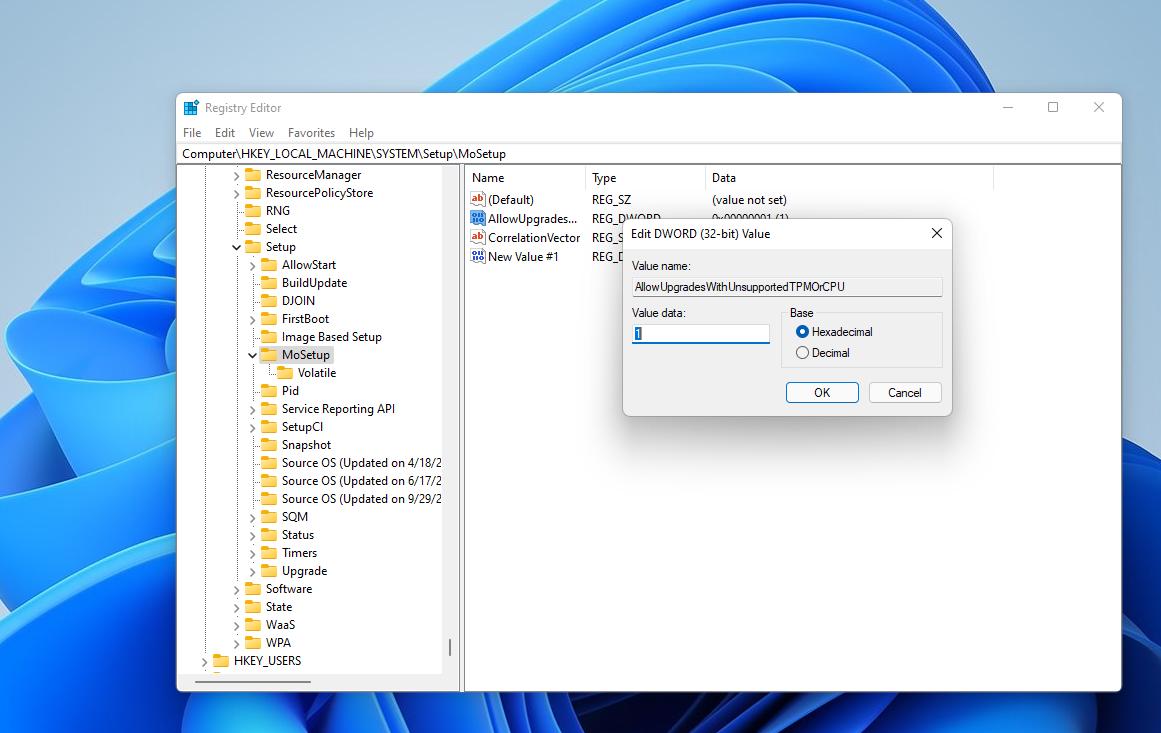Viewport: 1161px width, 733px height.
Task: Click the AllowStart folder icon
Action: point(269,265)
